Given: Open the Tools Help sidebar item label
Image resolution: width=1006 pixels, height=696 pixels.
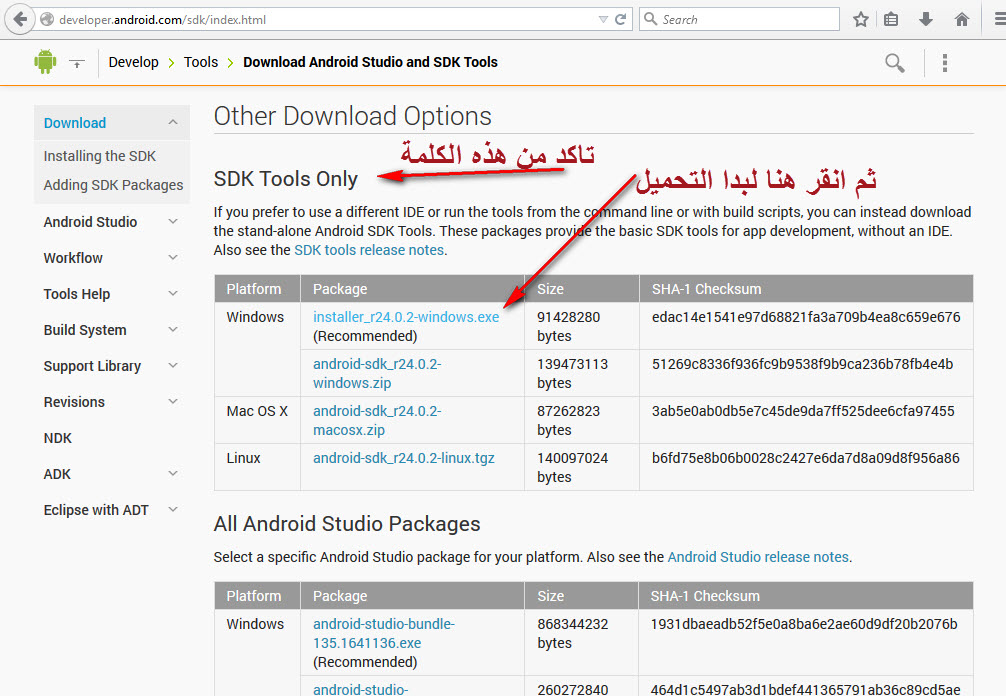Looking at the screenshot, I should (77, 294).
